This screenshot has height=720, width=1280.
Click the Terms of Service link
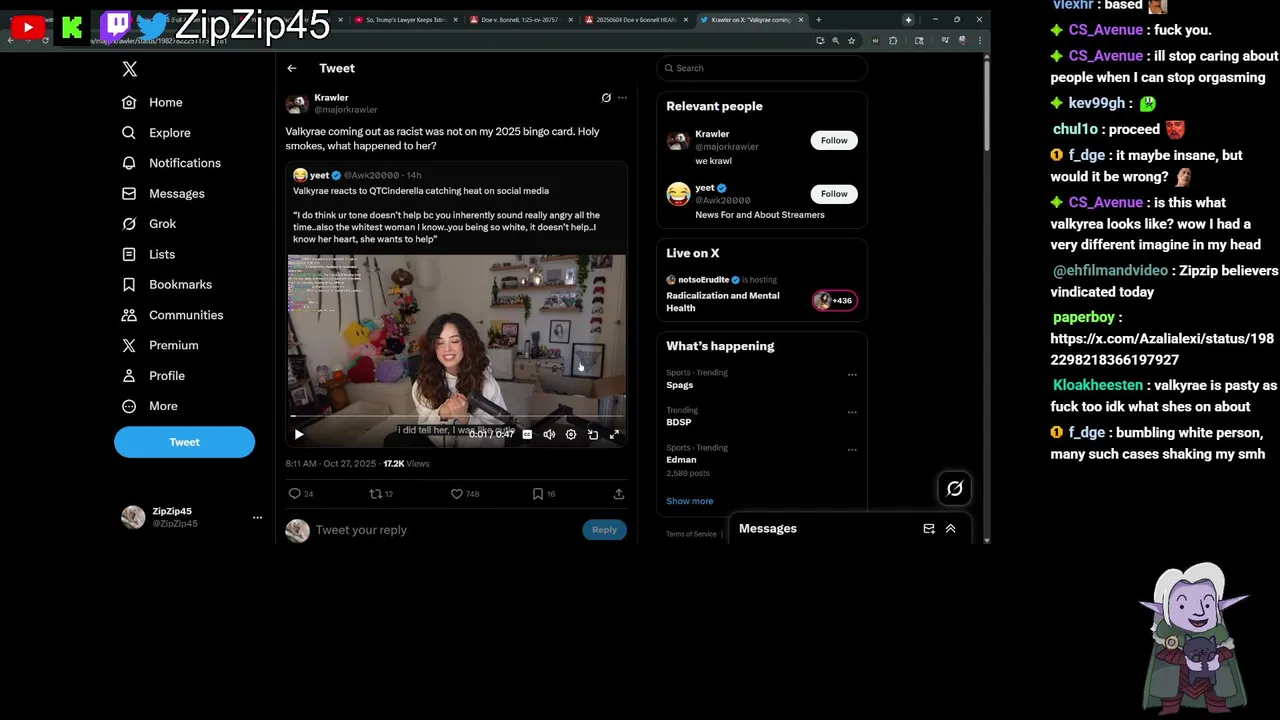point(691,534)
